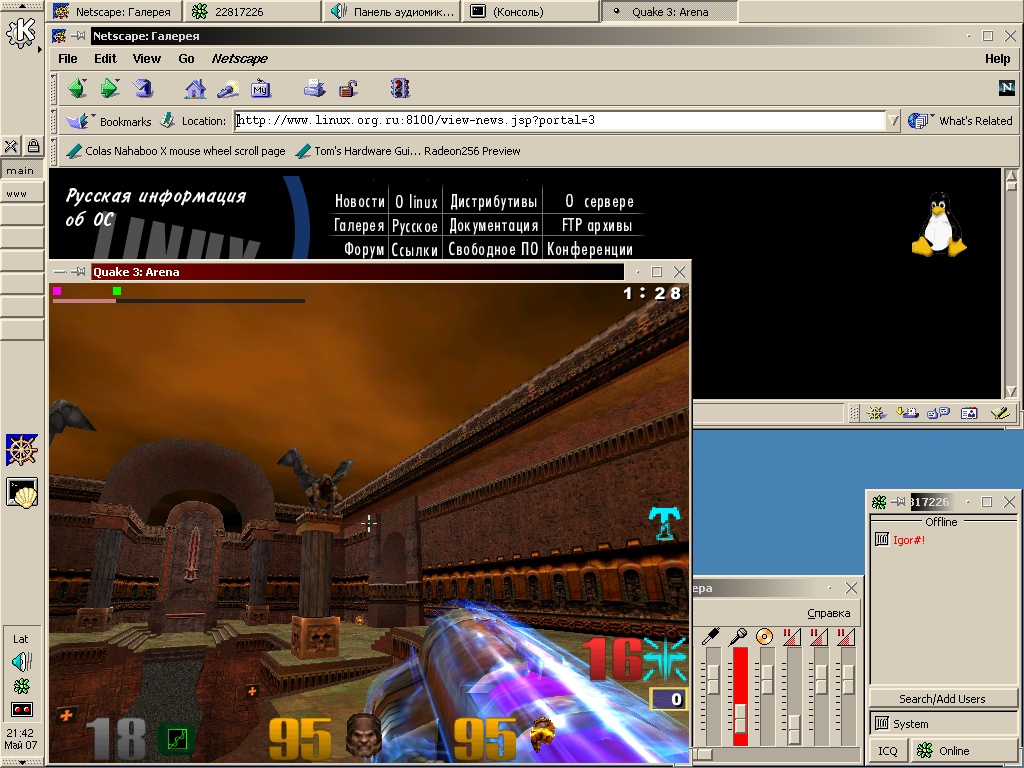Click Netscape N logo throbber
Viewport: 1024px width, 768px height.
[x=1006, y=88]
